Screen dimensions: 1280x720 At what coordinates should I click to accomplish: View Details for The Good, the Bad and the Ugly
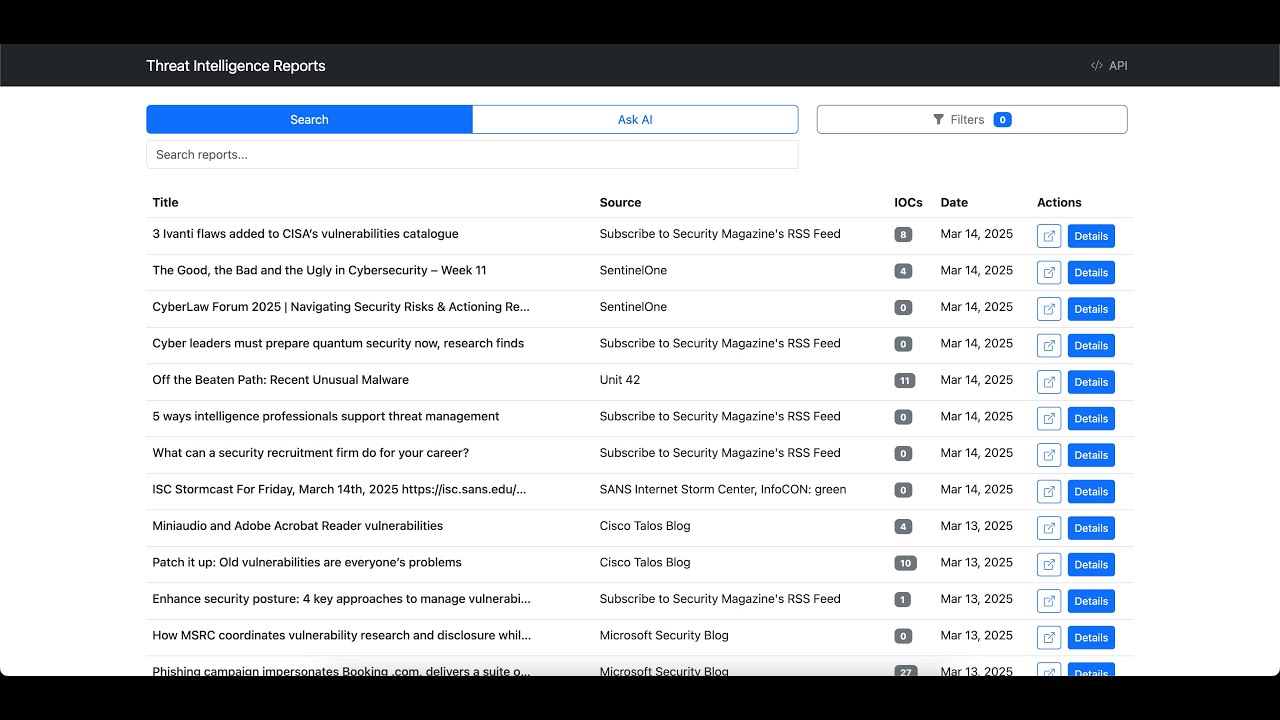[x=1091, y=273]
